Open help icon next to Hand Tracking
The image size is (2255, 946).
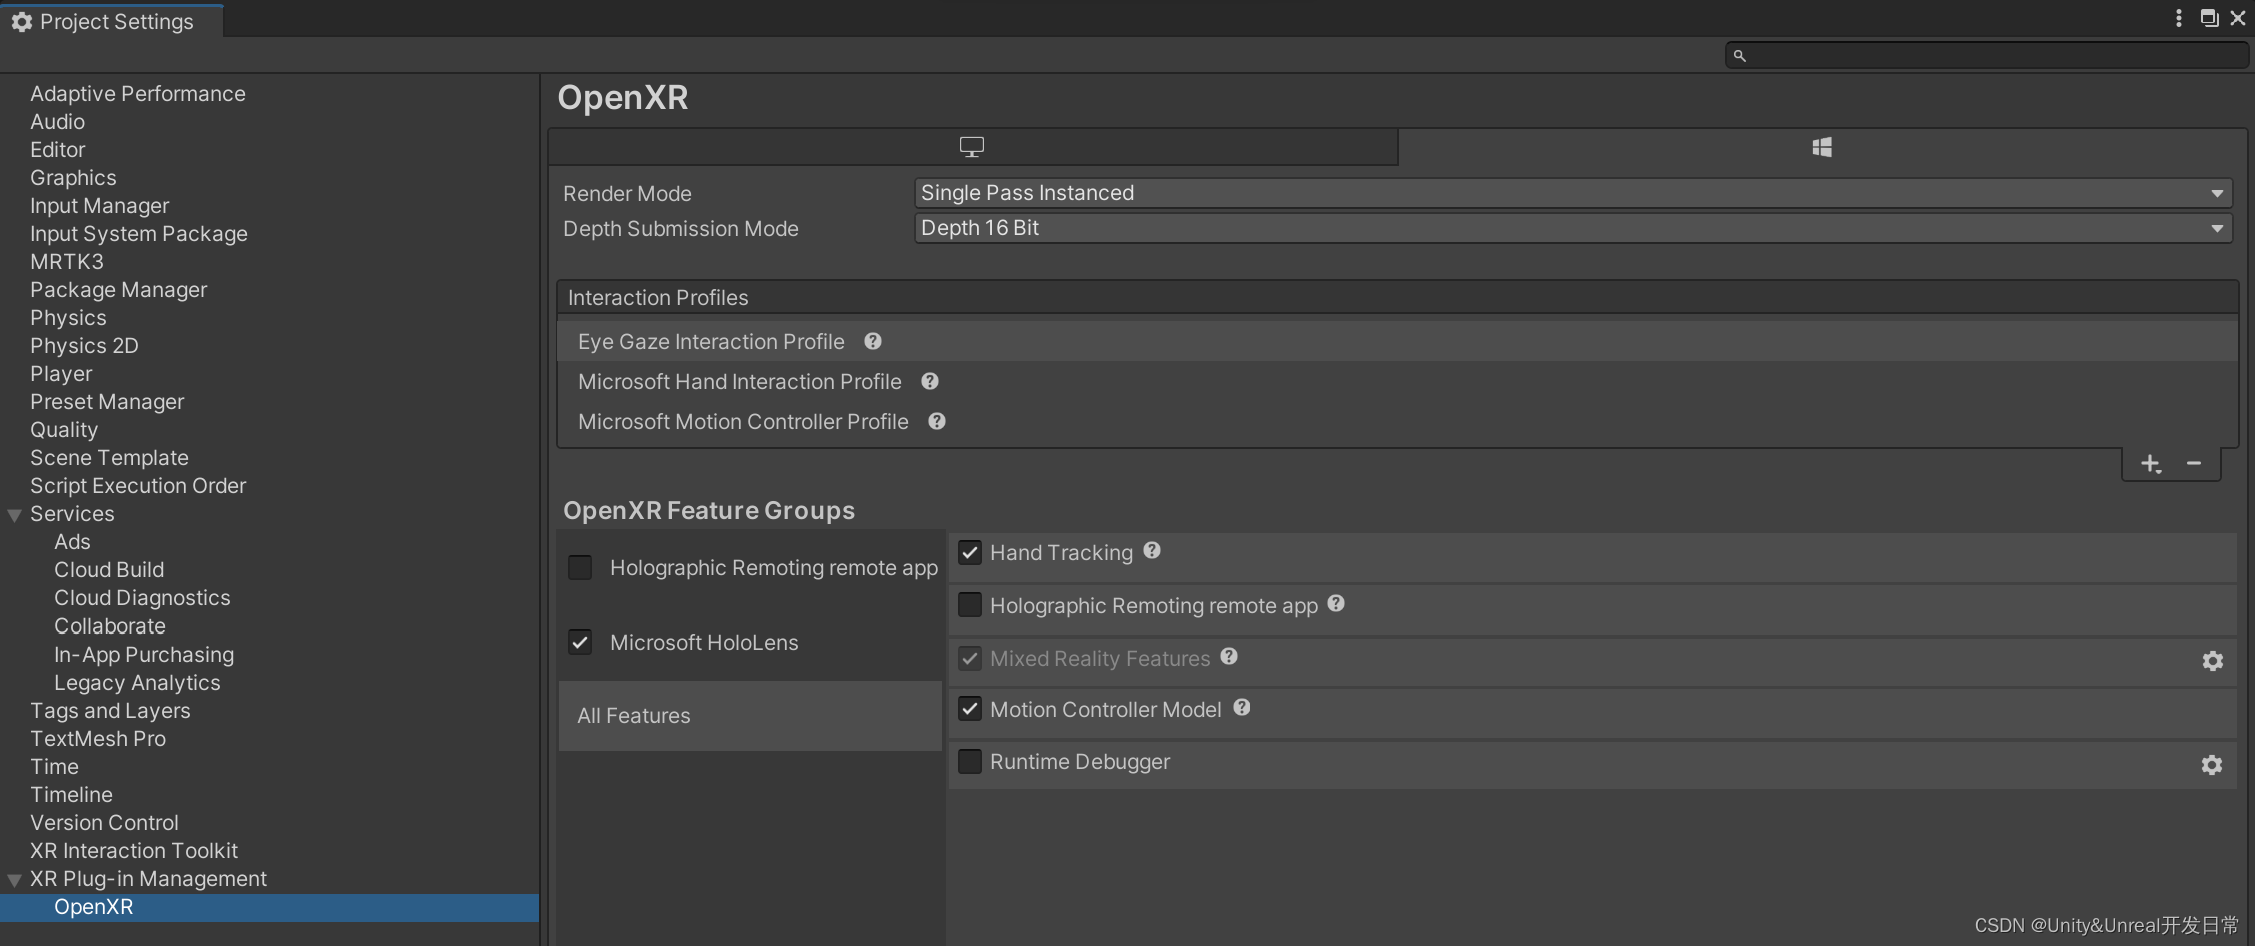click(x=1152, y=550)
